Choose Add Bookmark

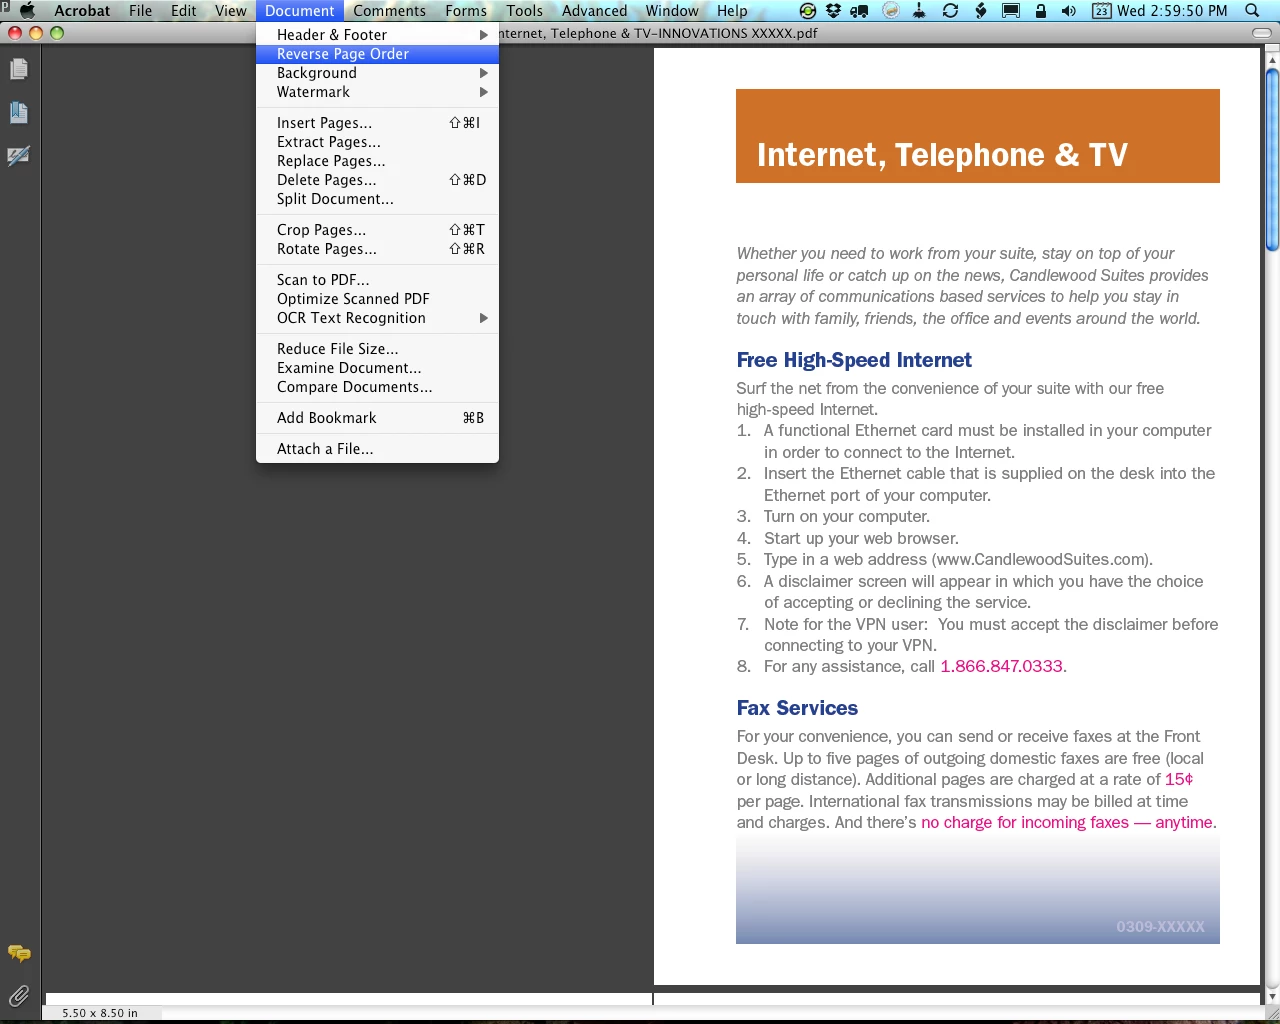point(377,418)
